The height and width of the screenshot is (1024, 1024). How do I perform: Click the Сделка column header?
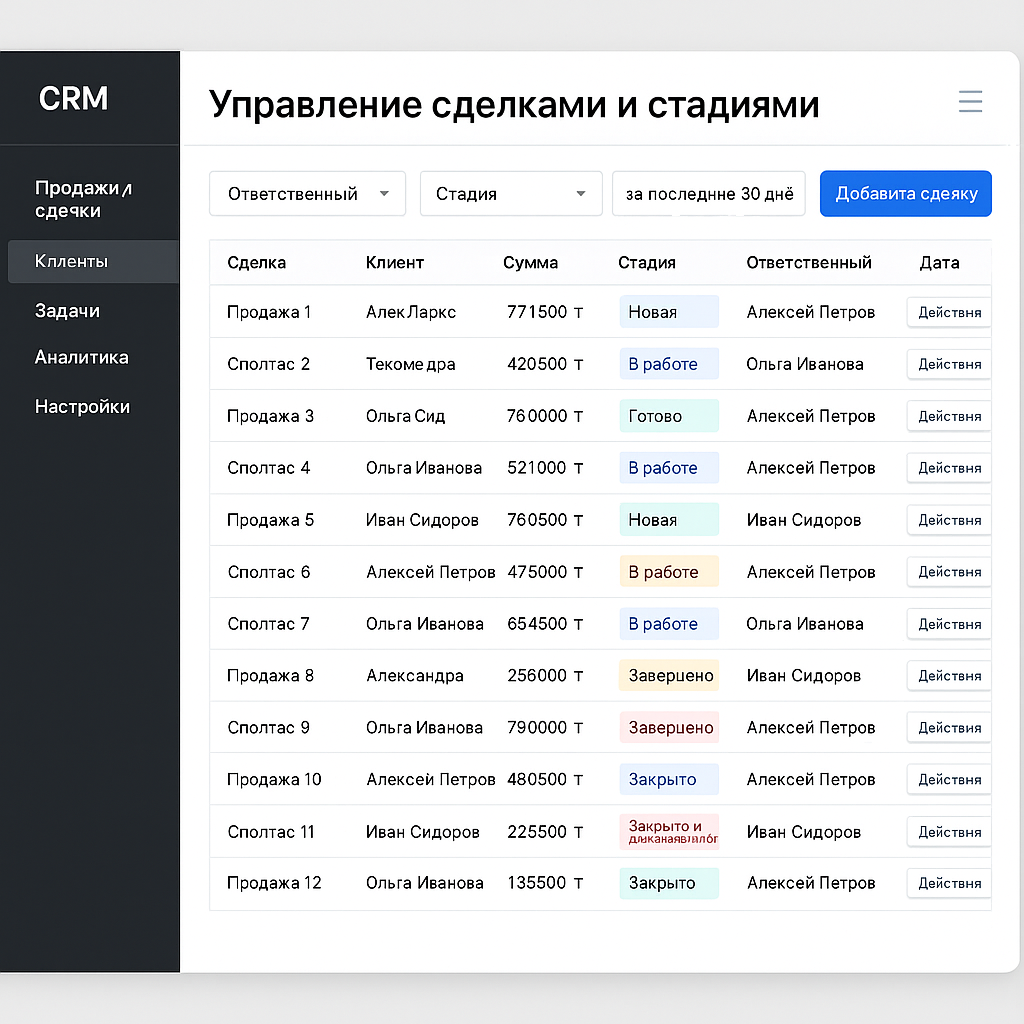point(257,263)
